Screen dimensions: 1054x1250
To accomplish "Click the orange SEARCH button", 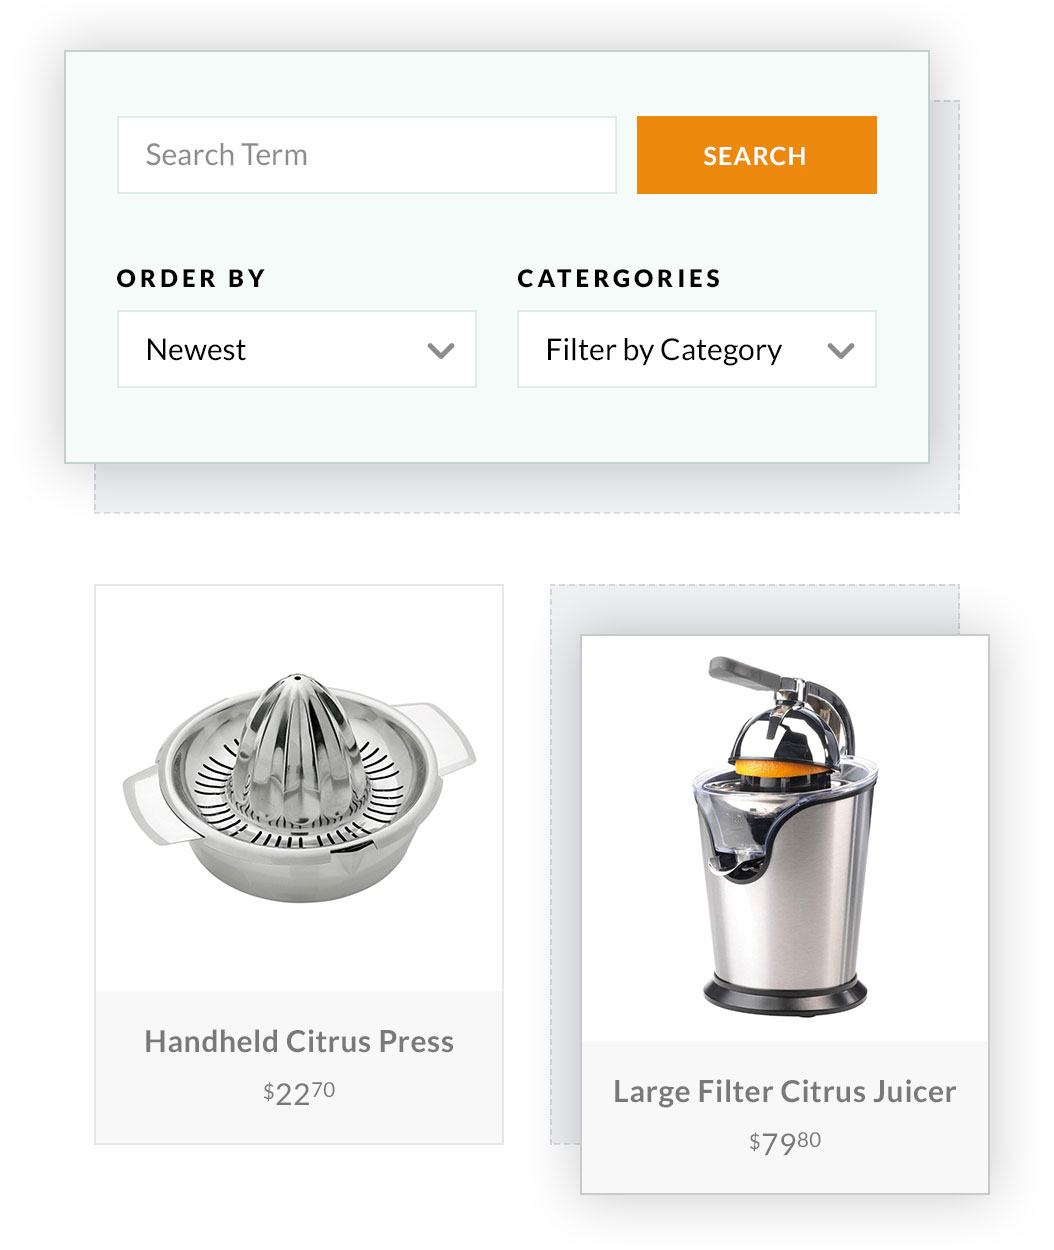I will 757,155.
